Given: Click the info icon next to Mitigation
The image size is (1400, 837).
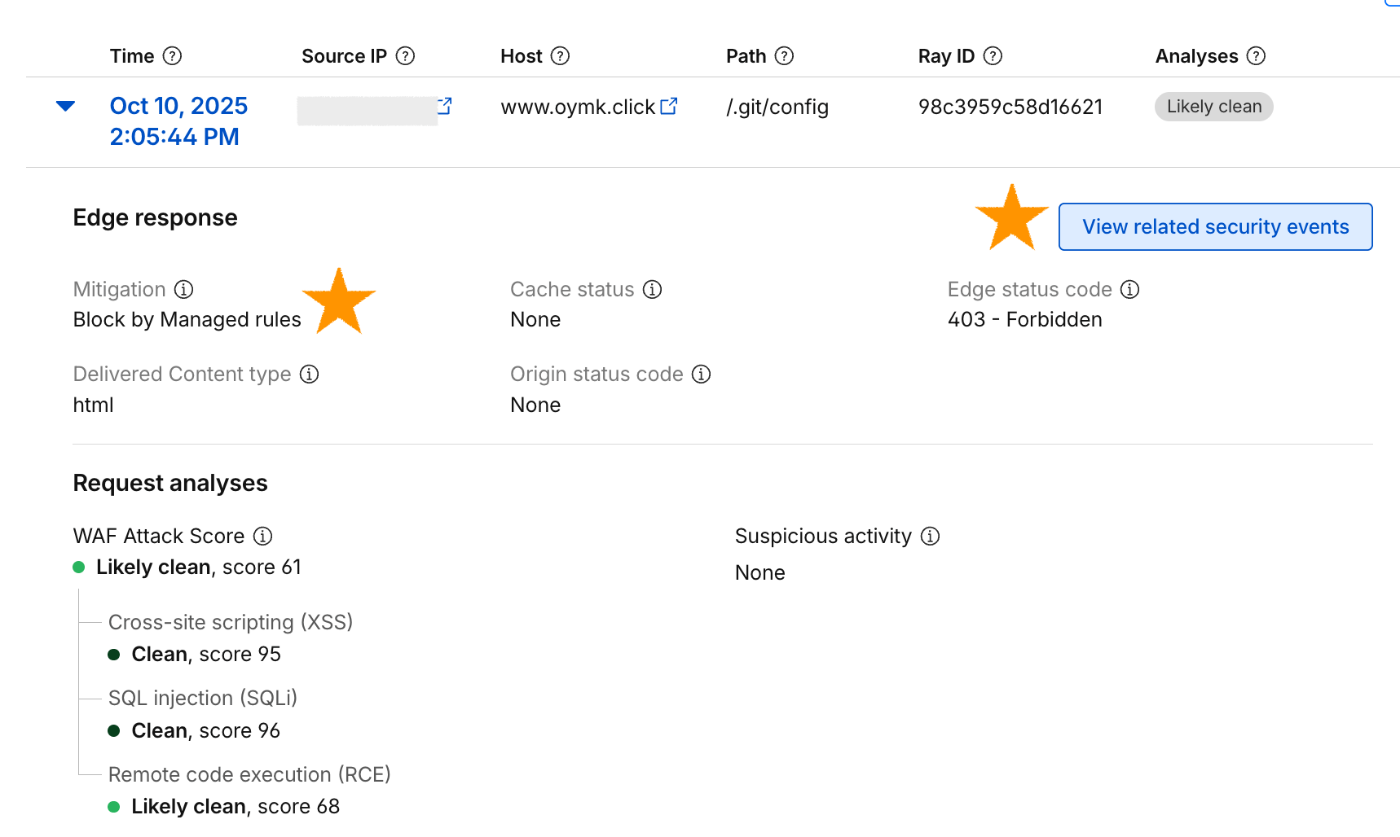Looking at the screenshot, I should tap(183, 290).
